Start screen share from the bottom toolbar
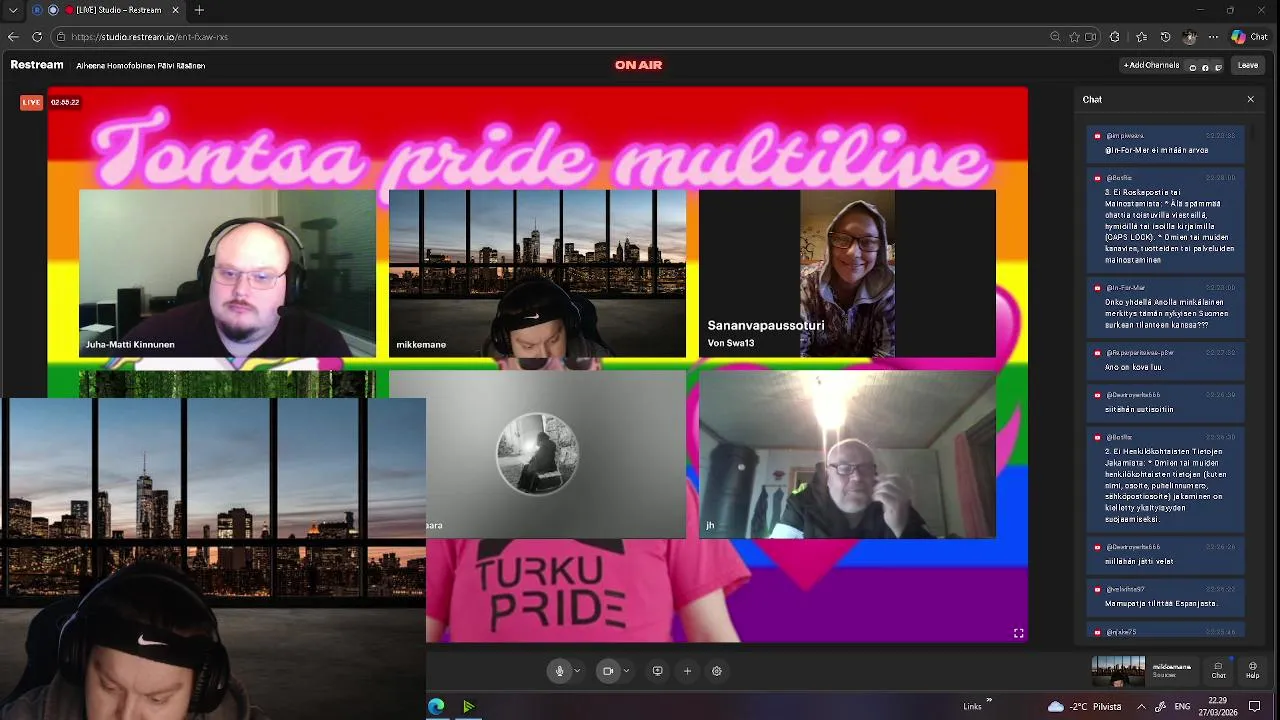 657,671
